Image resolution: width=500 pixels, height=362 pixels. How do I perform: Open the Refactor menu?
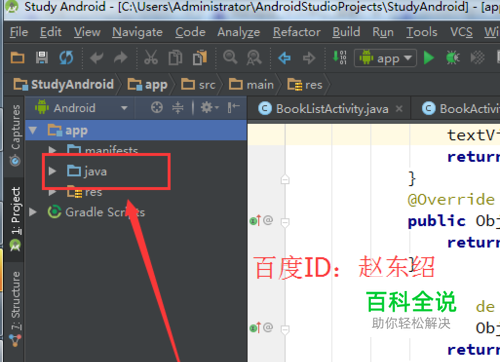[297, 32]
